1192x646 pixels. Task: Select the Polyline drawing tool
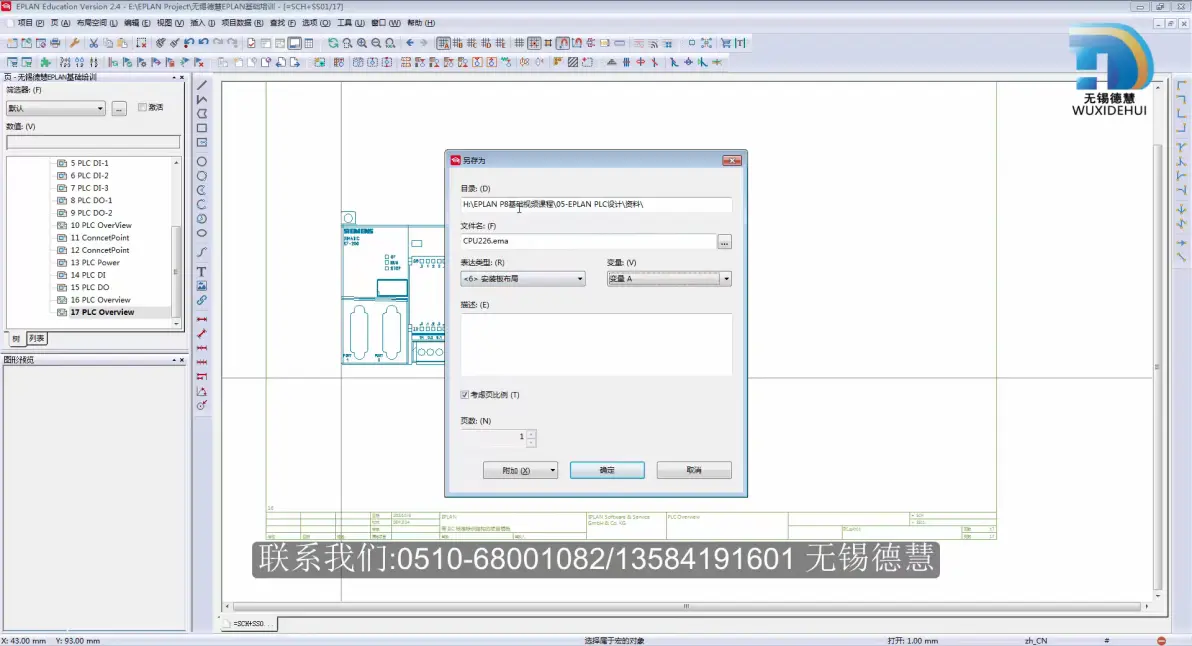[201, 100]
